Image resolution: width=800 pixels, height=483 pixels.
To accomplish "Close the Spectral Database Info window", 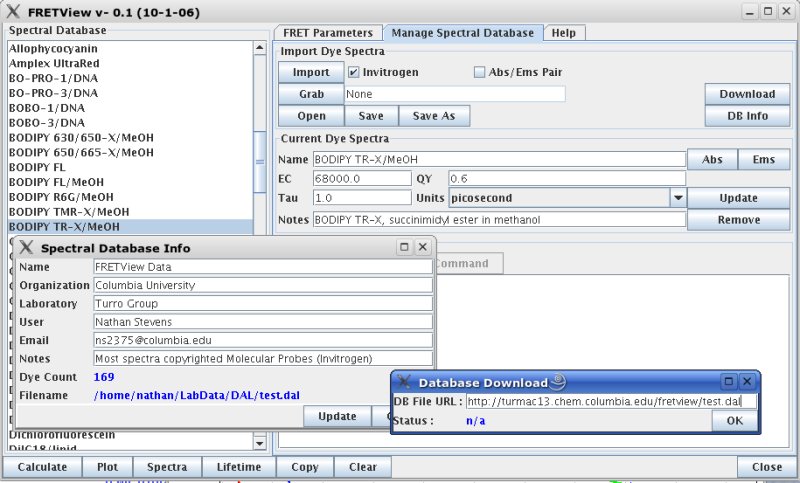I will [423, 247].
